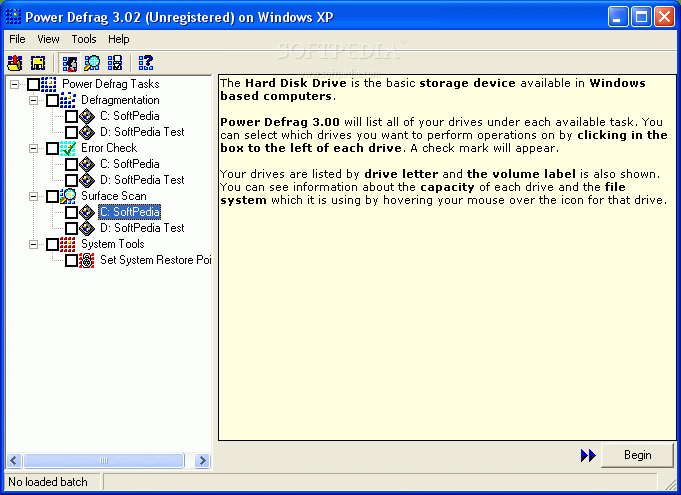Click drive icon for D: under Defragmentation
Image resolution: width=681 pixels, height=495 pixels.
pos(87,132)
